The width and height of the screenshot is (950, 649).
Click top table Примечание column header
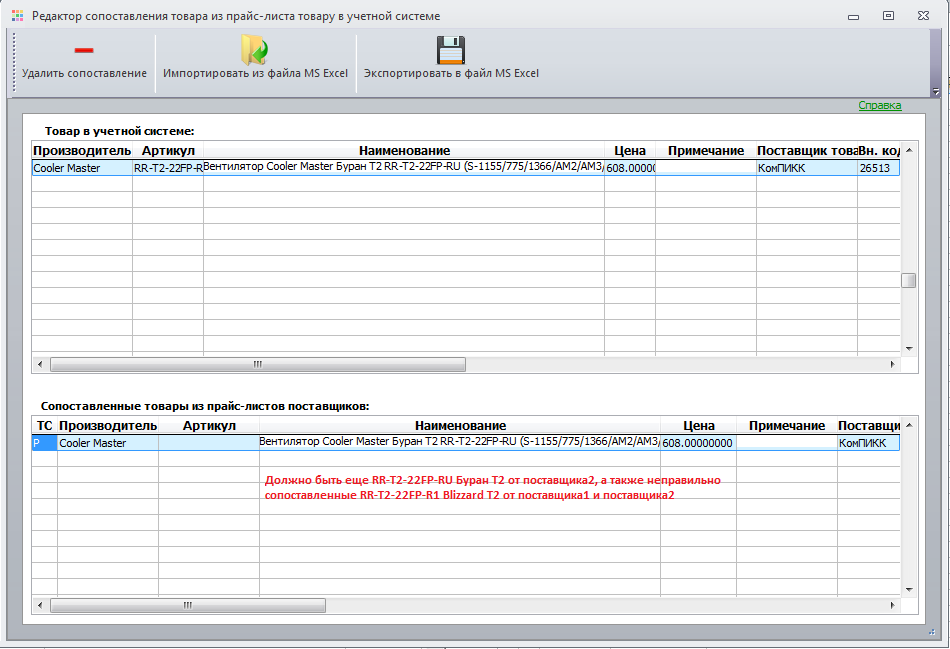pos(706,150)
